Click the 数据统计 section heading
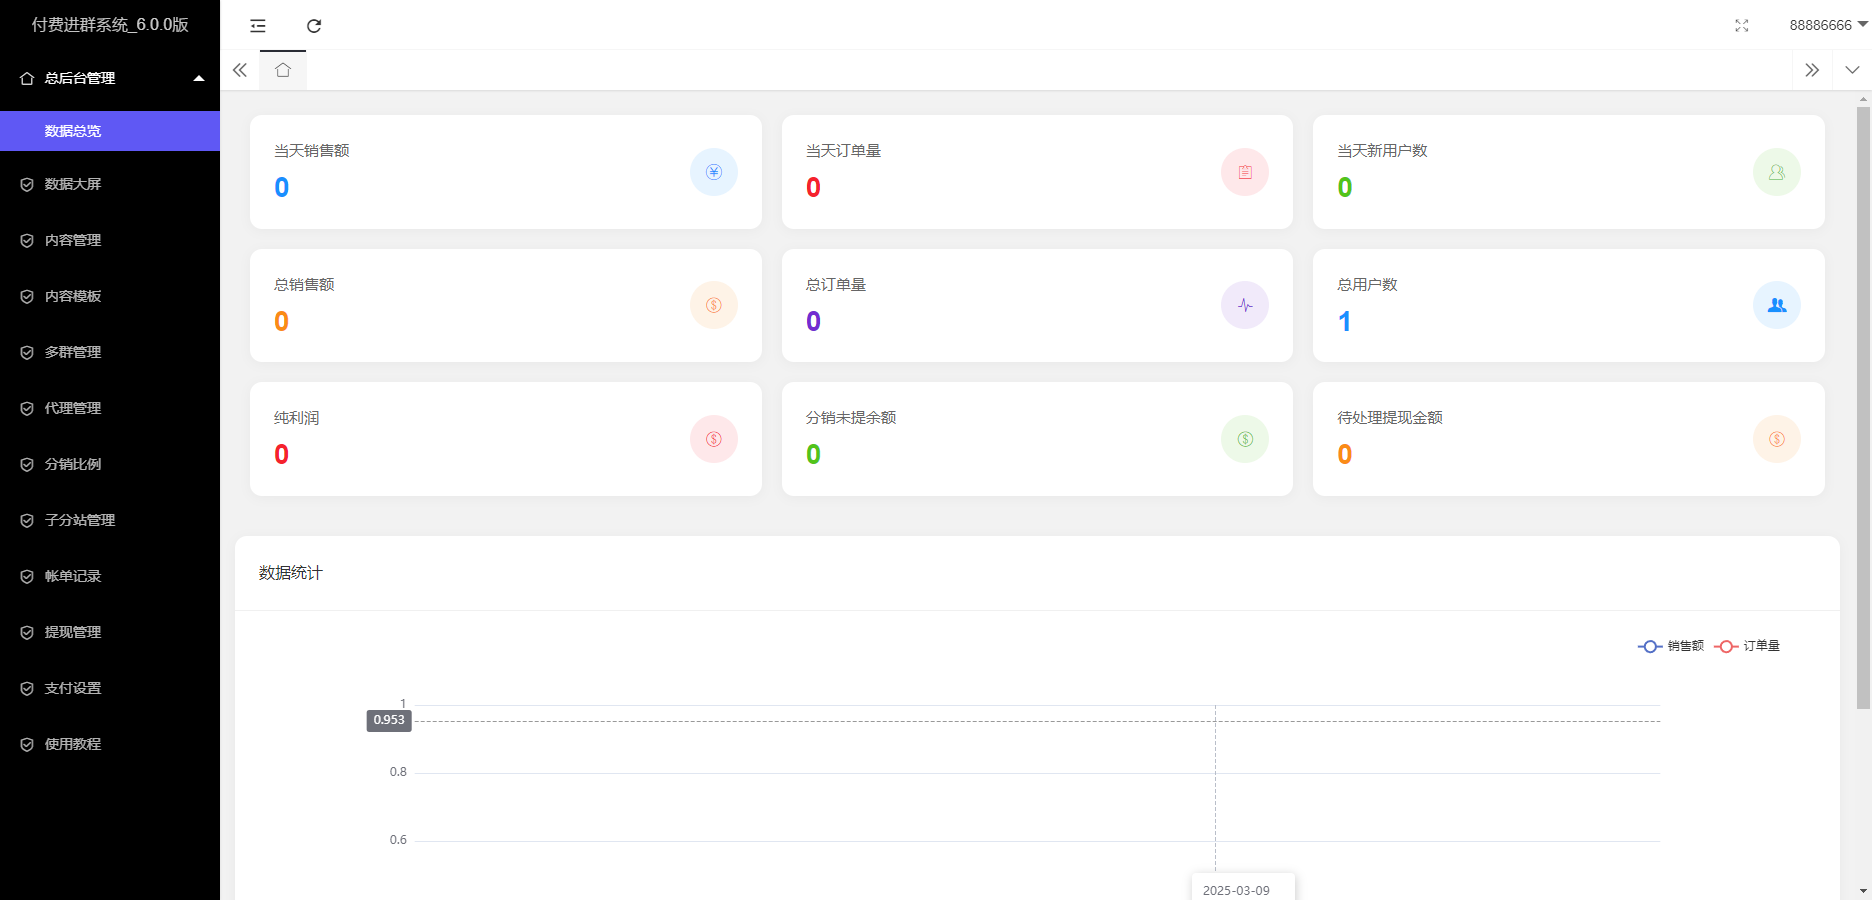1872x900 pixels. point(291,573)
